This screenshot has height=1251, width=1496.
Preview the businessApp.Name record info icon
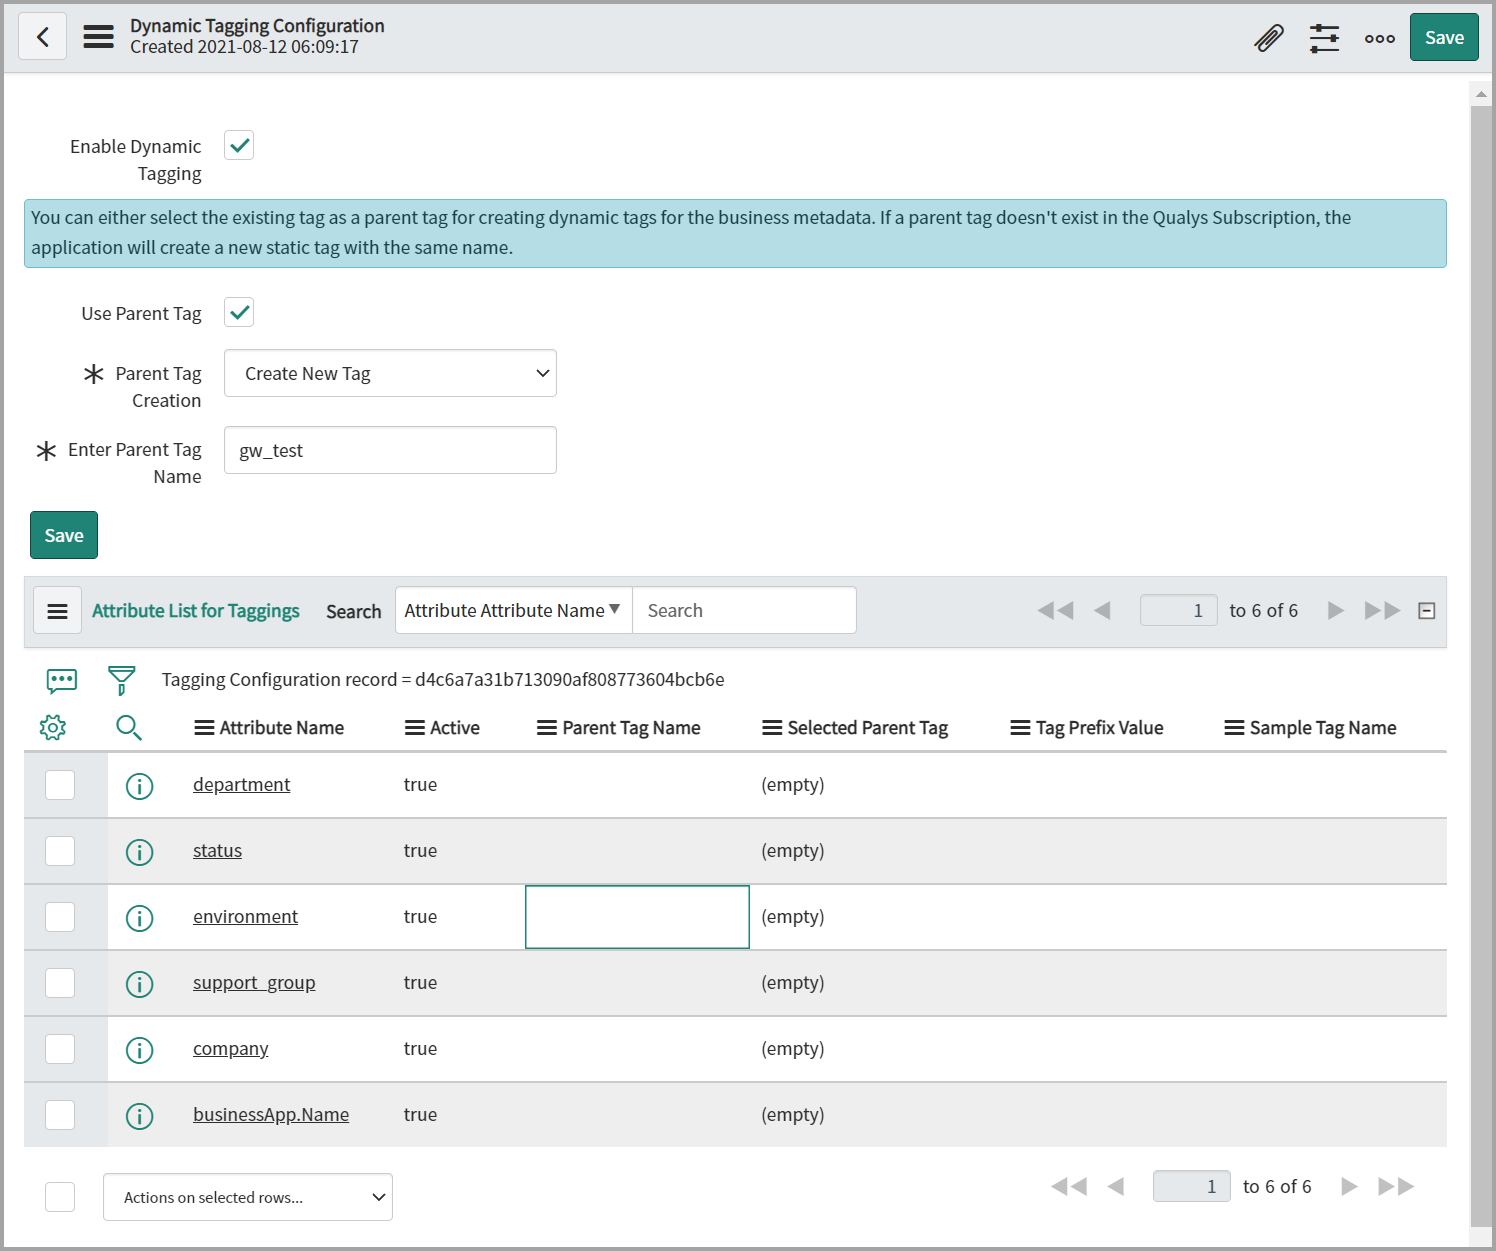click(140, 1116)
